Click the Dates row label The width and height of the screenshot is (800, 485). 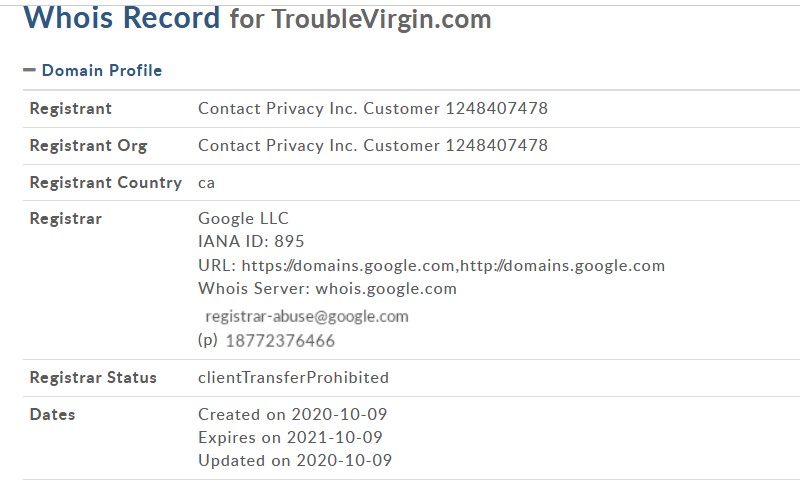click(x=52, y=413)
